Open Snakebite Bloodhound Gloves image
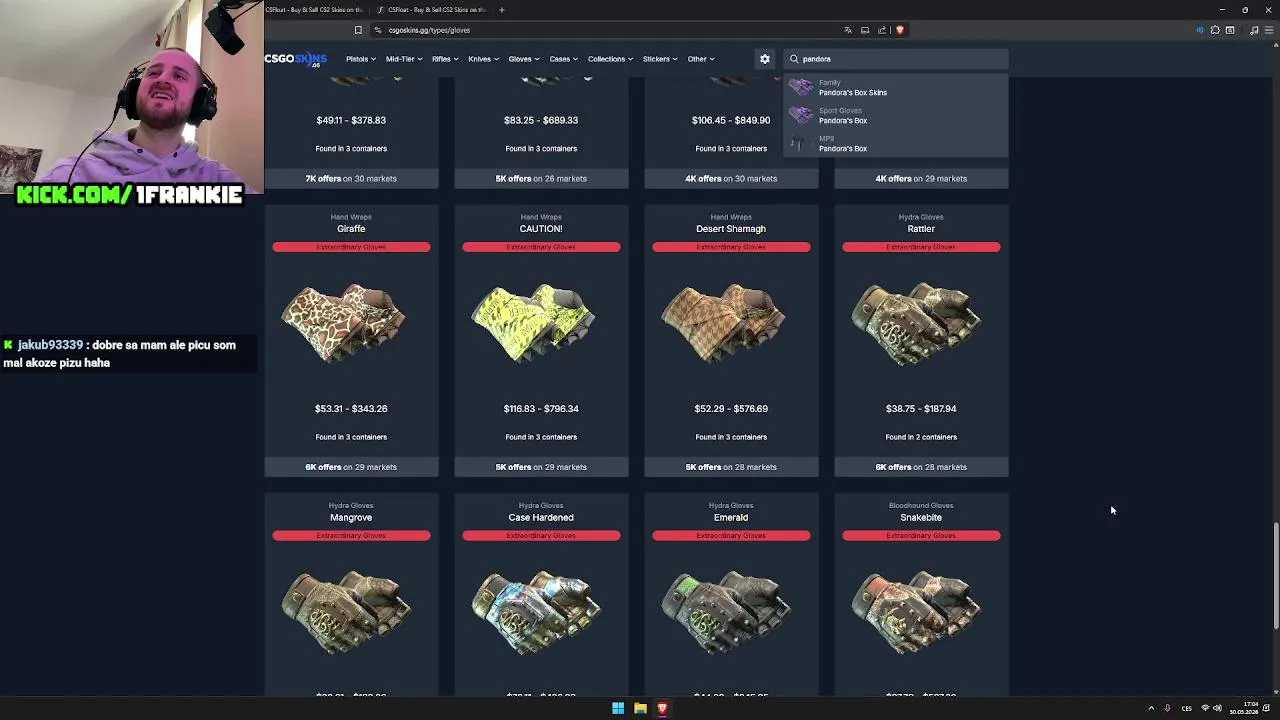This screenshot has width=1280, height=720. pos(916,611)
